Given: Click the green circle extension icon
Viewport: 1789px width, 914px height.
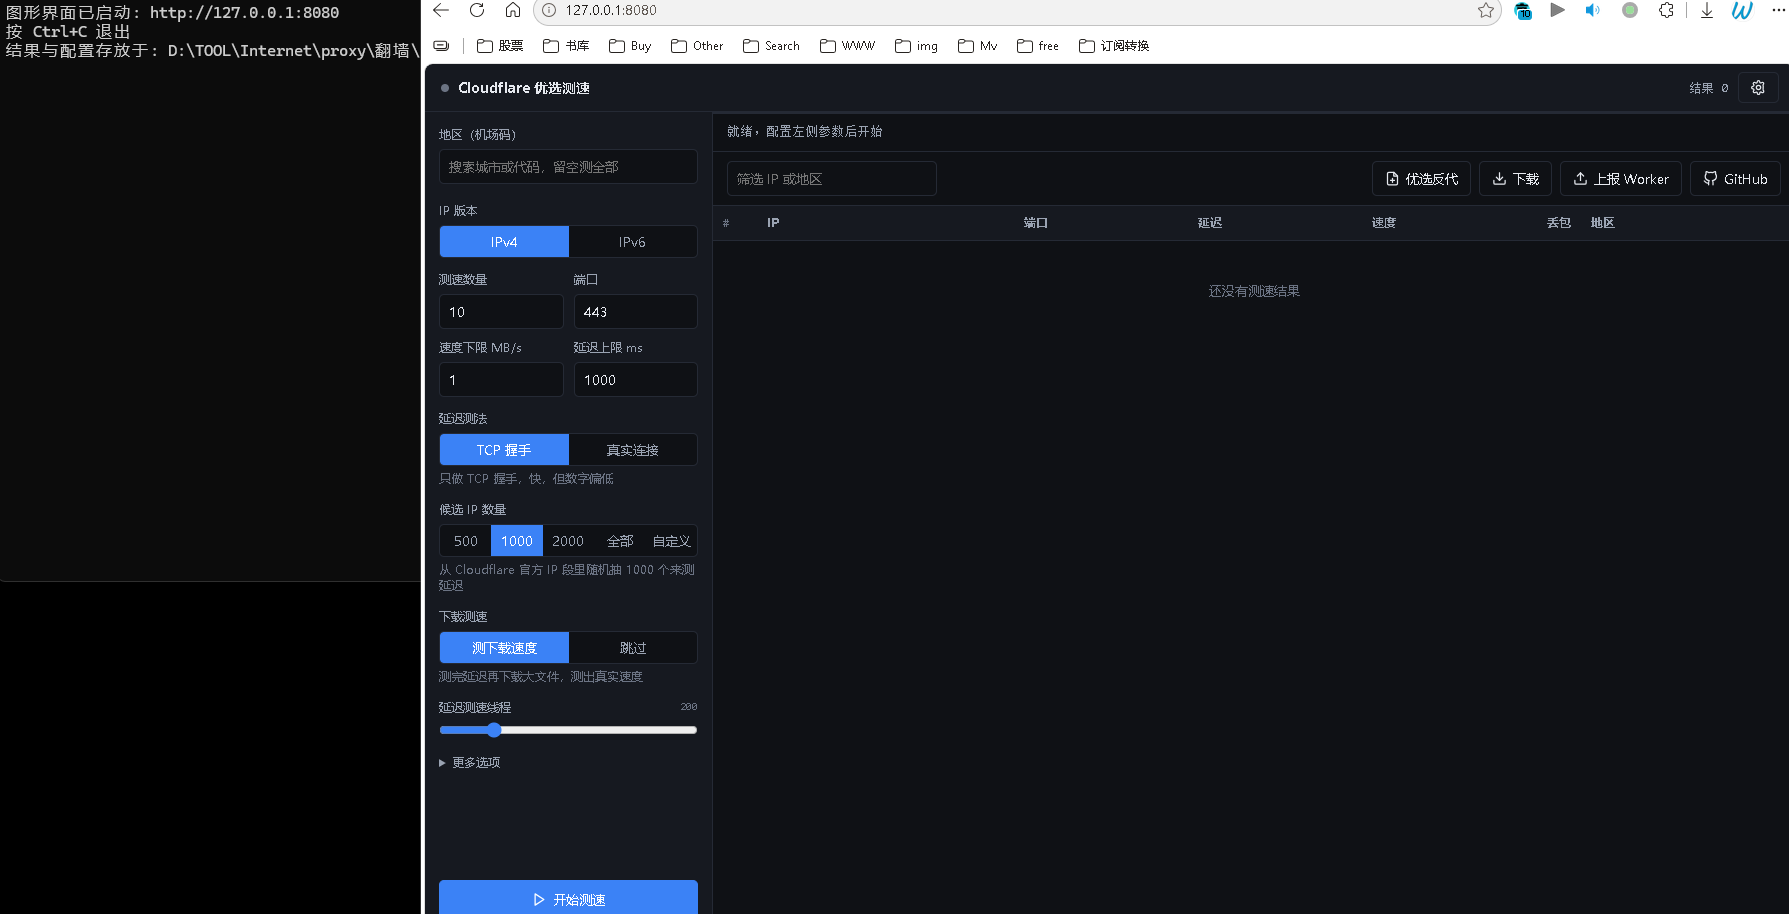Looking at the screenshot, I should (1629, 10).
